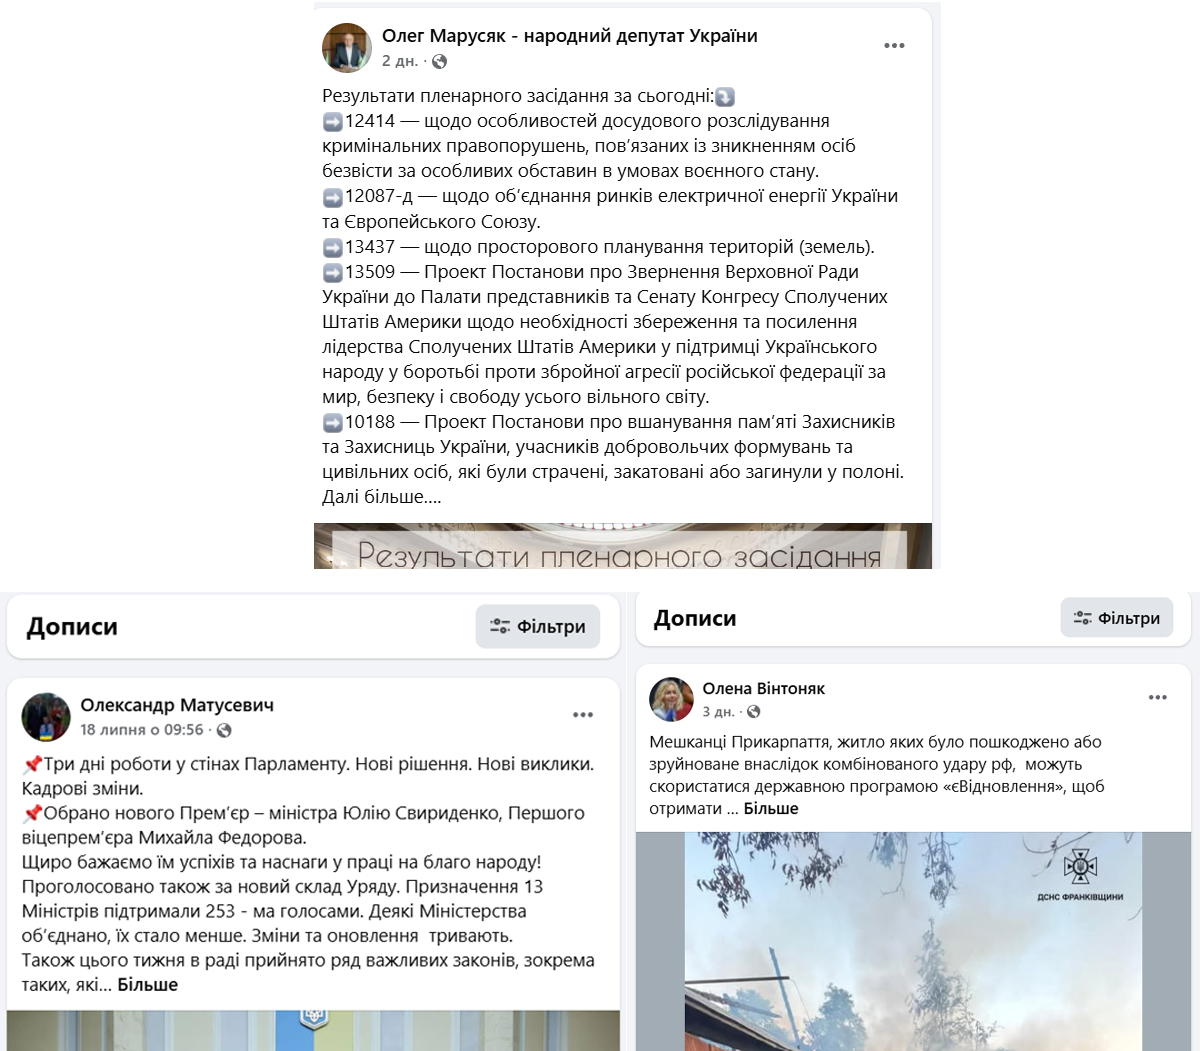The image size is (1200, 1051).
Task: Open Олег Марусяк - народний депутат page name
Action: click(x=570, y=36)
